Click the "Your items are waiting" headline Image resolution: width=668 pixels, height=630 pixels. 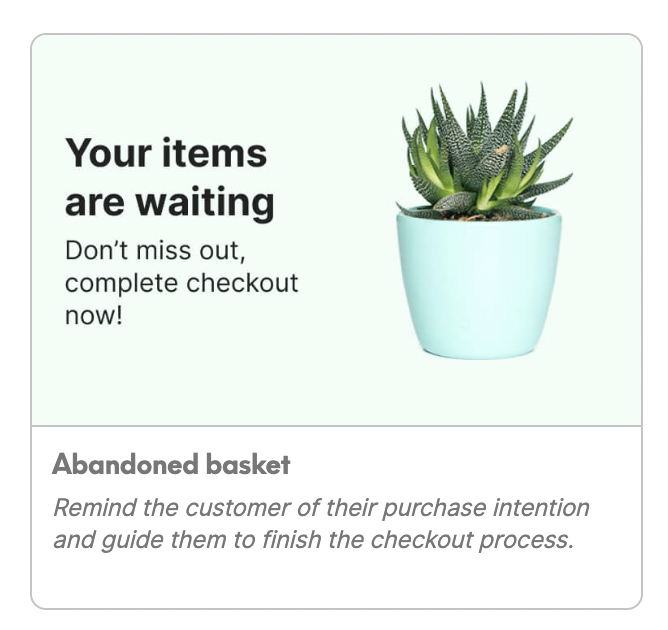pos(169,178)
